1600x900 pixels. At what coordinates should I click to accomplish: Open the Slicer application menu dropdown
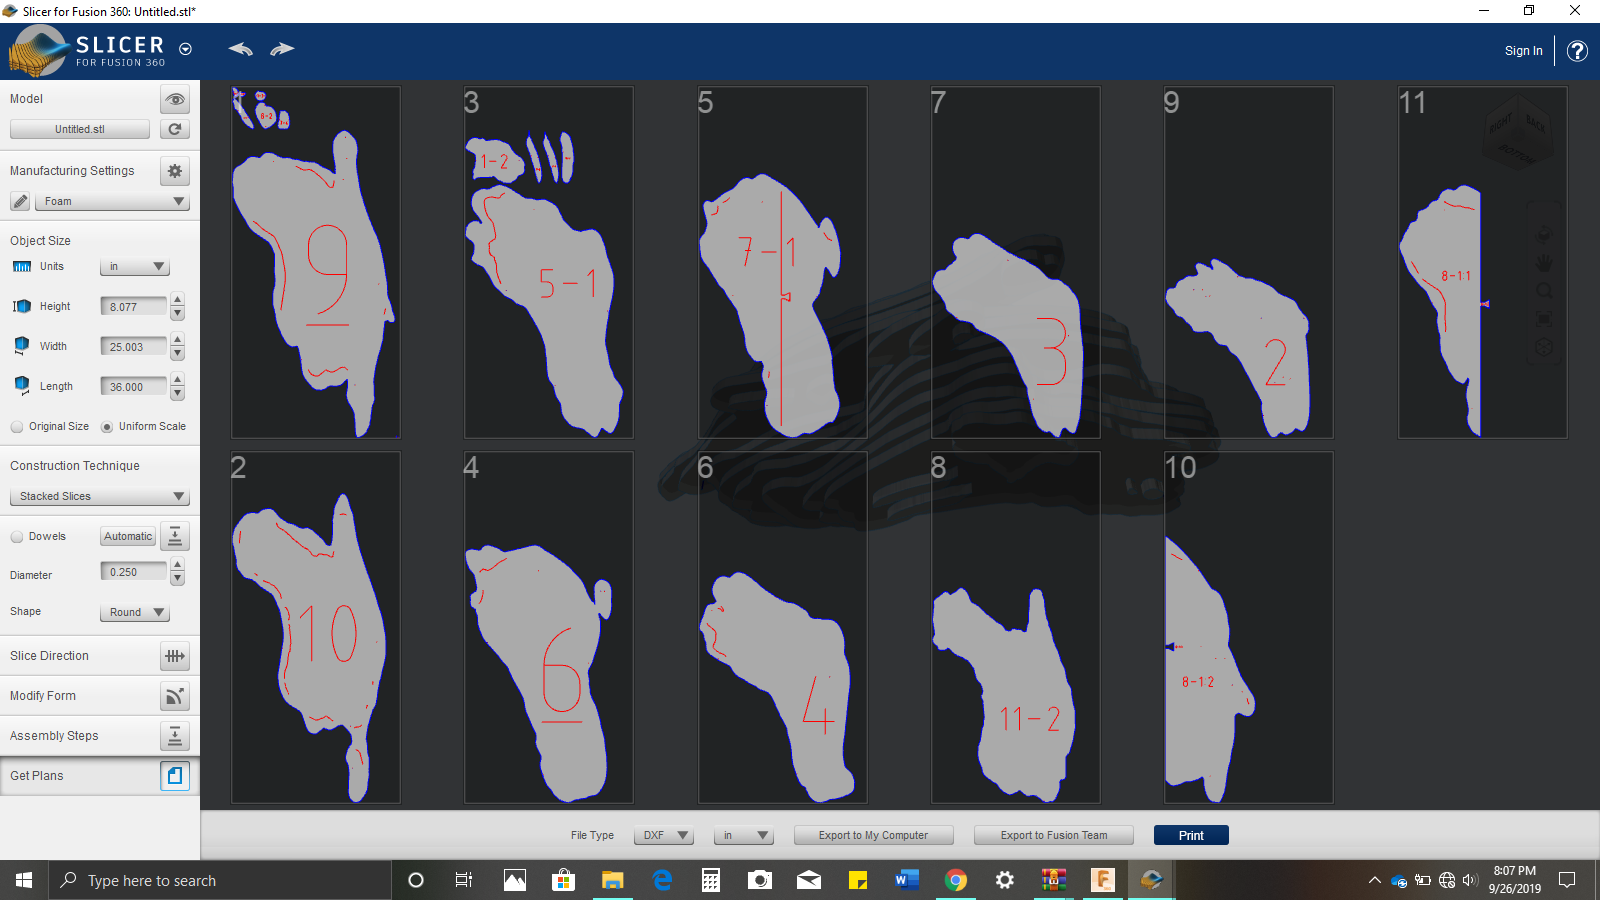click(x=185, y=49)
